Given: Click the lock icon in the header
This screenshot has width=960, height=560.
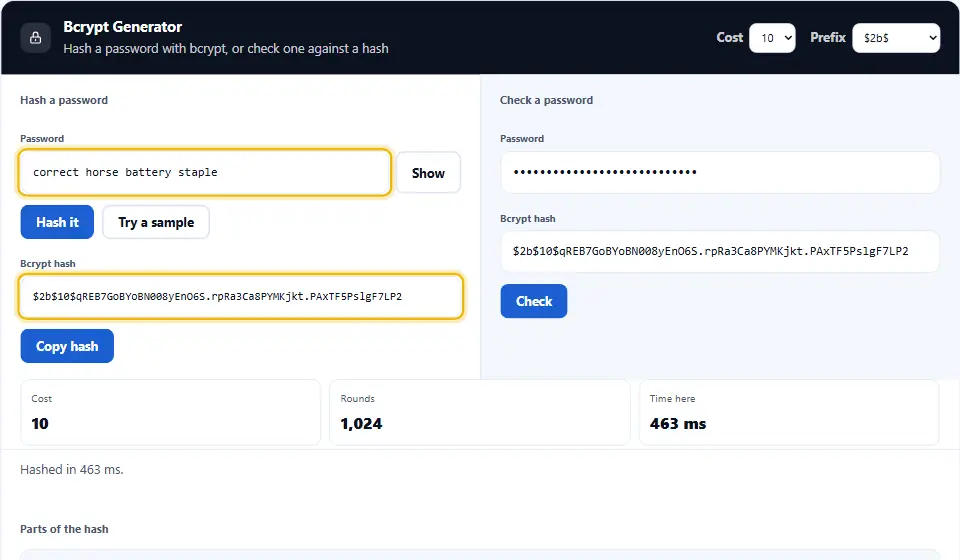Looking at the screenshot, I should [36, 38].
